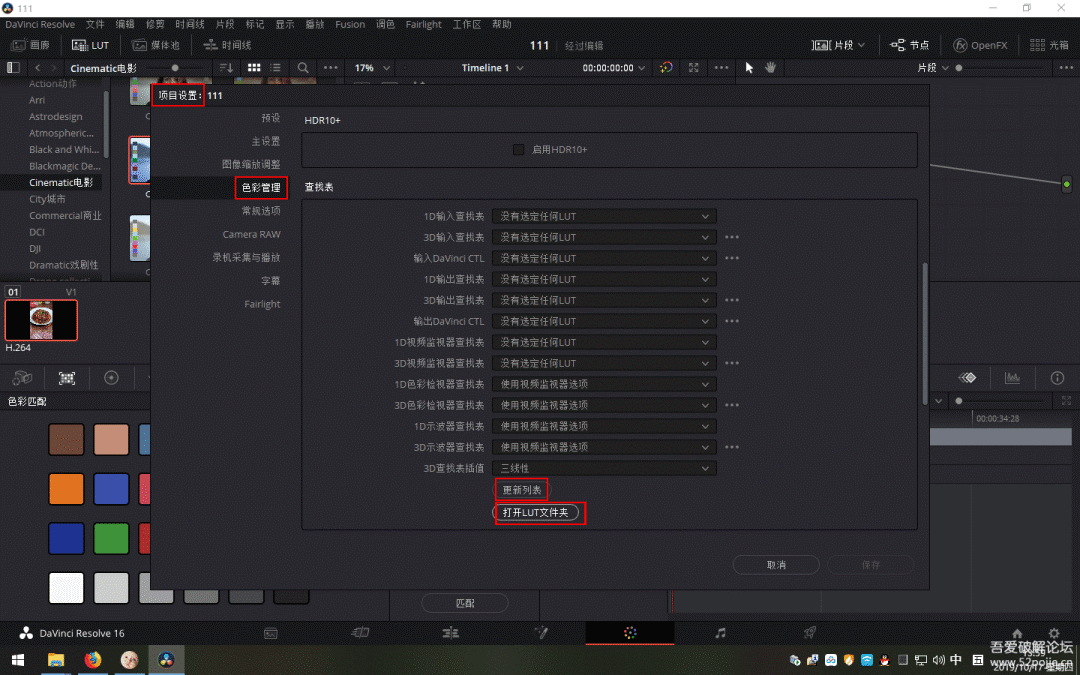Select the 主设置 settings tab

266,141
